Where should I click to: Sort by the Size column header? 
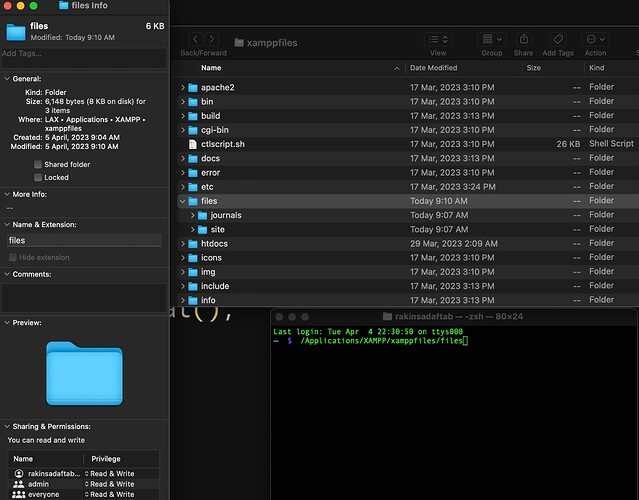coord(533,68)
